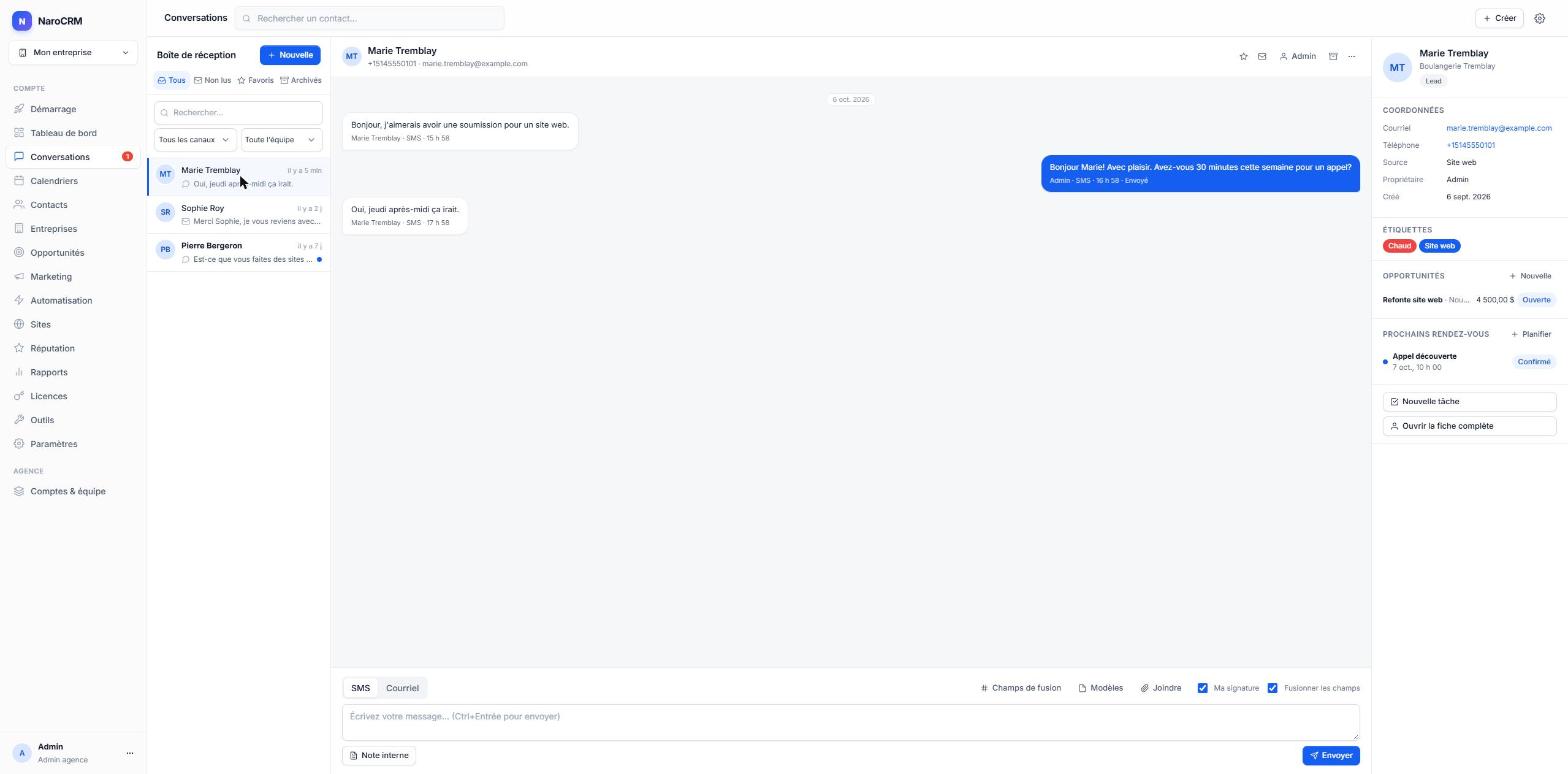This screenshot has width=1568, height=774.
Task: Open Pierre Bergeron's conversation
Action: [x=239, y=252]
